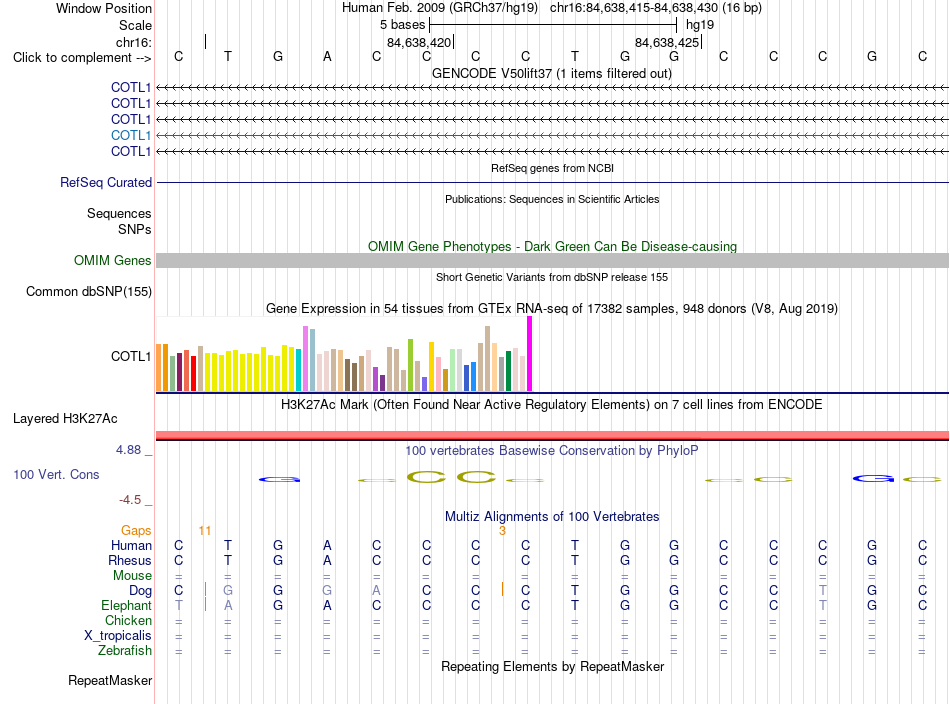This screenshot has height=704, width=950.
Task: Click the 84,638,420 position marker
Action: (x=419, y=42)
